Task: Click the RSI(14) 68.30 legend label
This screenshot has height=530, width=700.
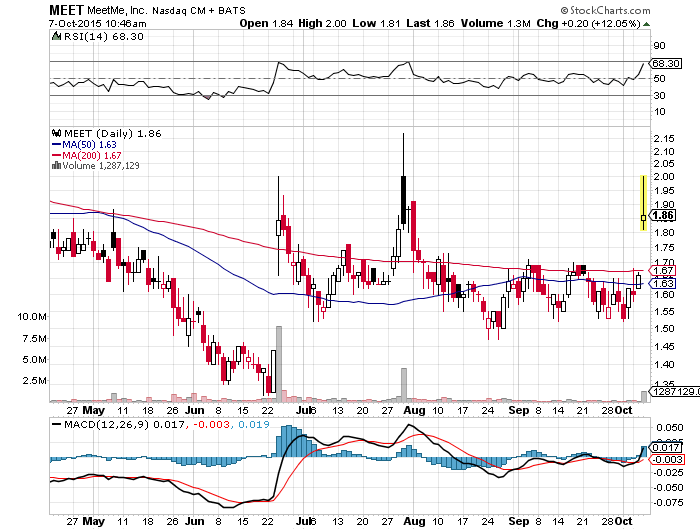Action: pyautogui.click(x=104, y=37)
